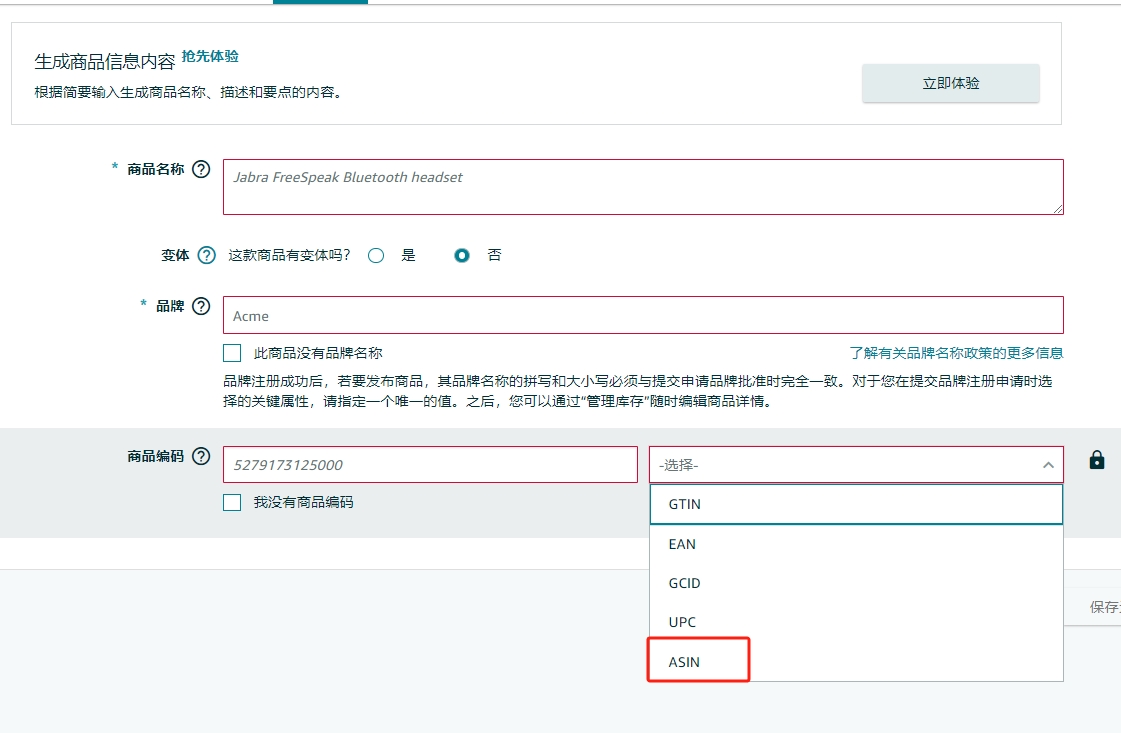Tick the 我没有商品编码 checkbox
The height and width of the screenshot is (733, 1121).
[x=232, y=502]
